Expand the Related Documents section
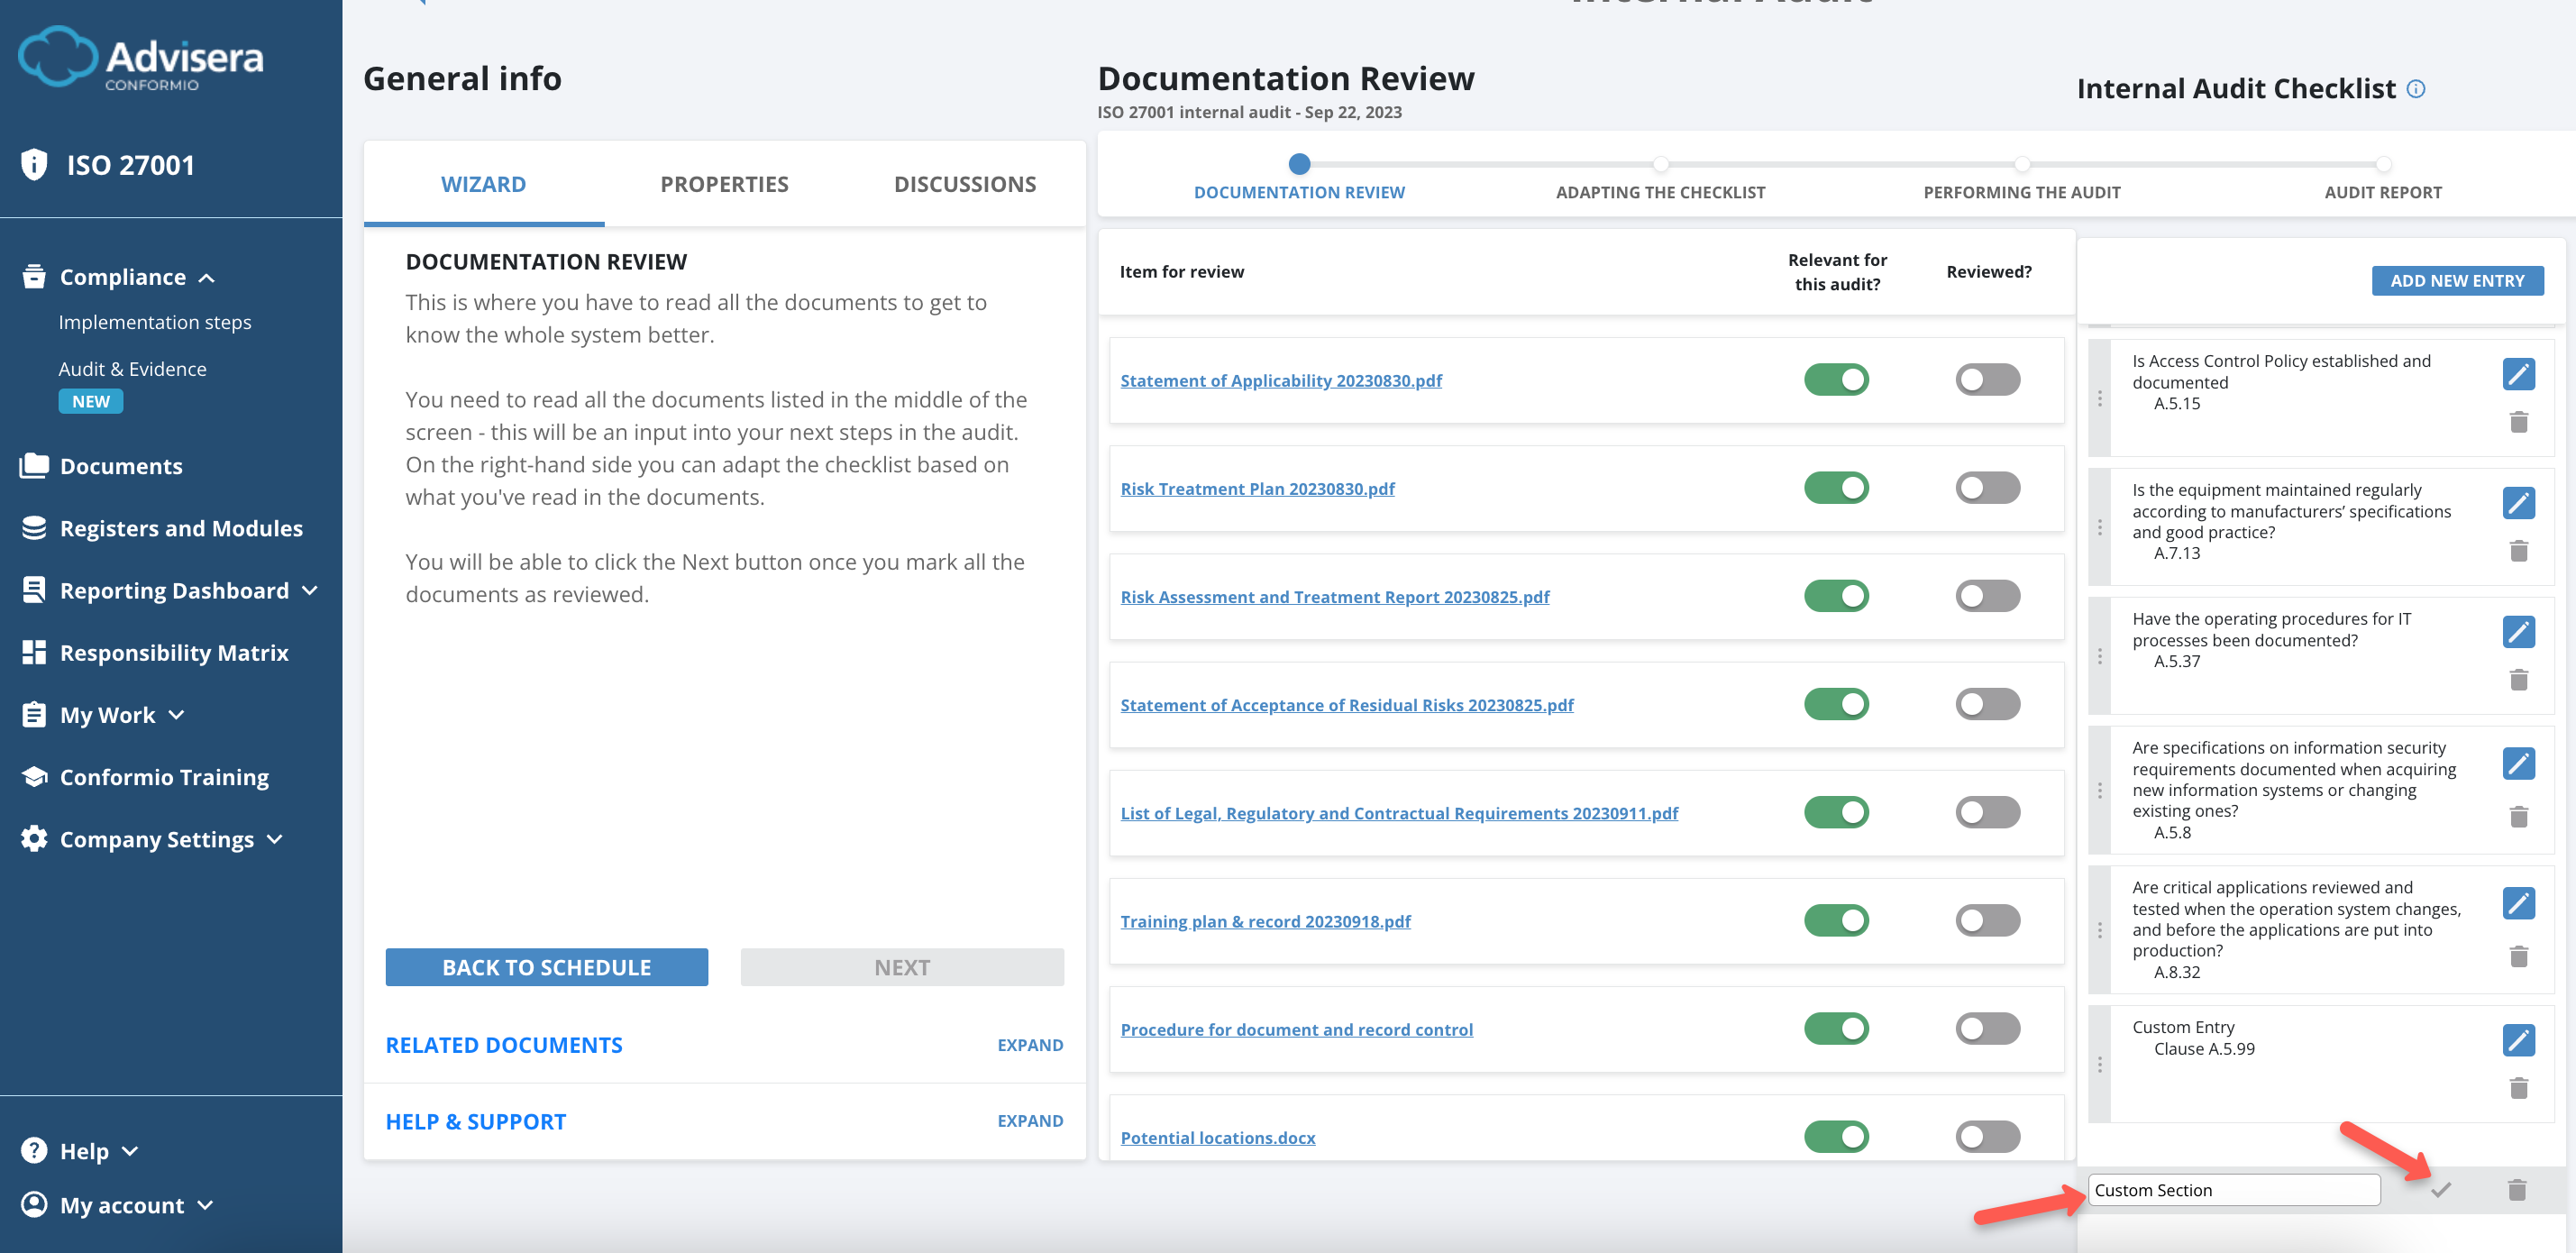2576x1253 pixels. (x=1029, y=1045)
